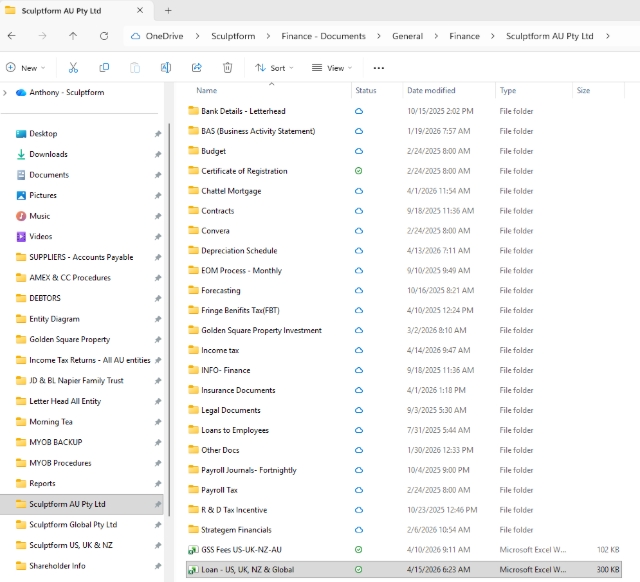Close the Sculptform AU Pty Ltd tab
Viewport: 640px width, 582px height.
[140, 10]
